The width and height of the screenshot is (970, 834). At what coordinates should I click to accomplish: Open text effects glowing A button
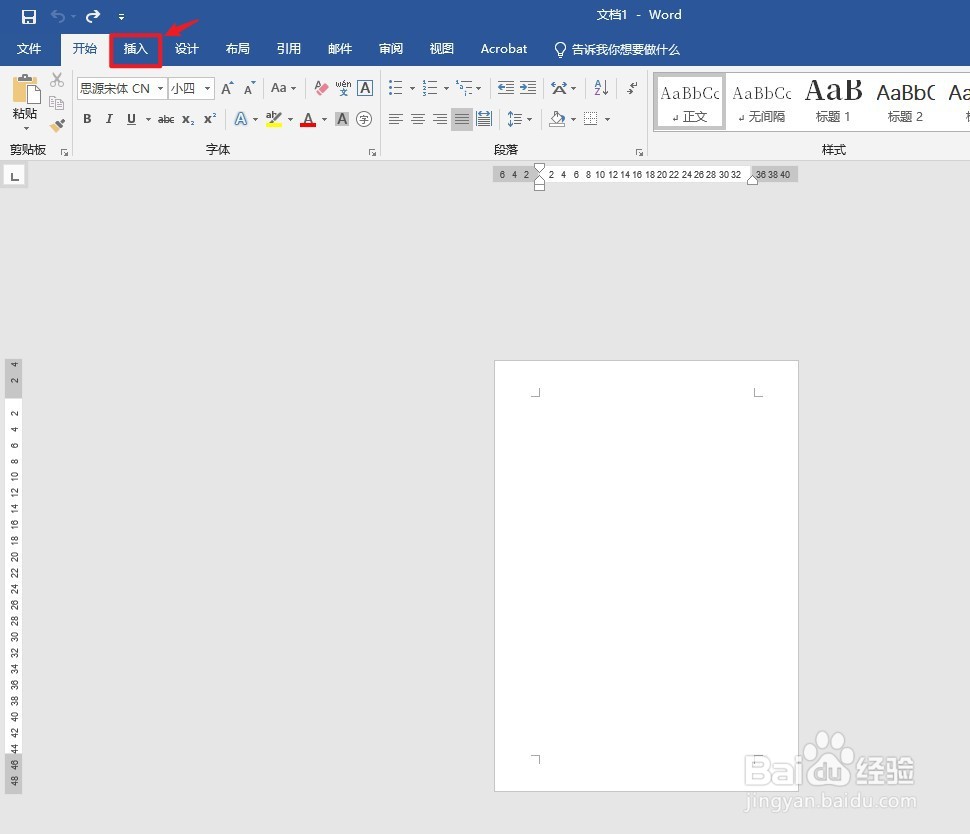coord(241,119)
